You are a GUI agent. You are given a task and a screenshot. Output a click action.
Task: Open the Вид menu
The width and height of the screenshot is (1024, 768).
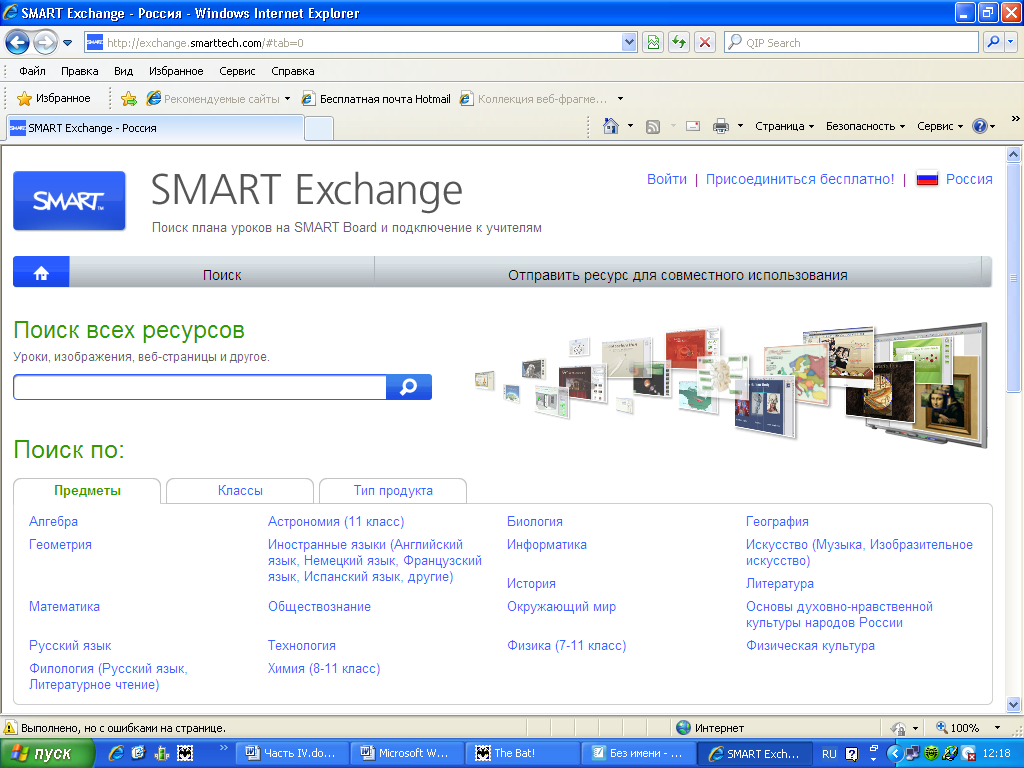tap(123, 71)
